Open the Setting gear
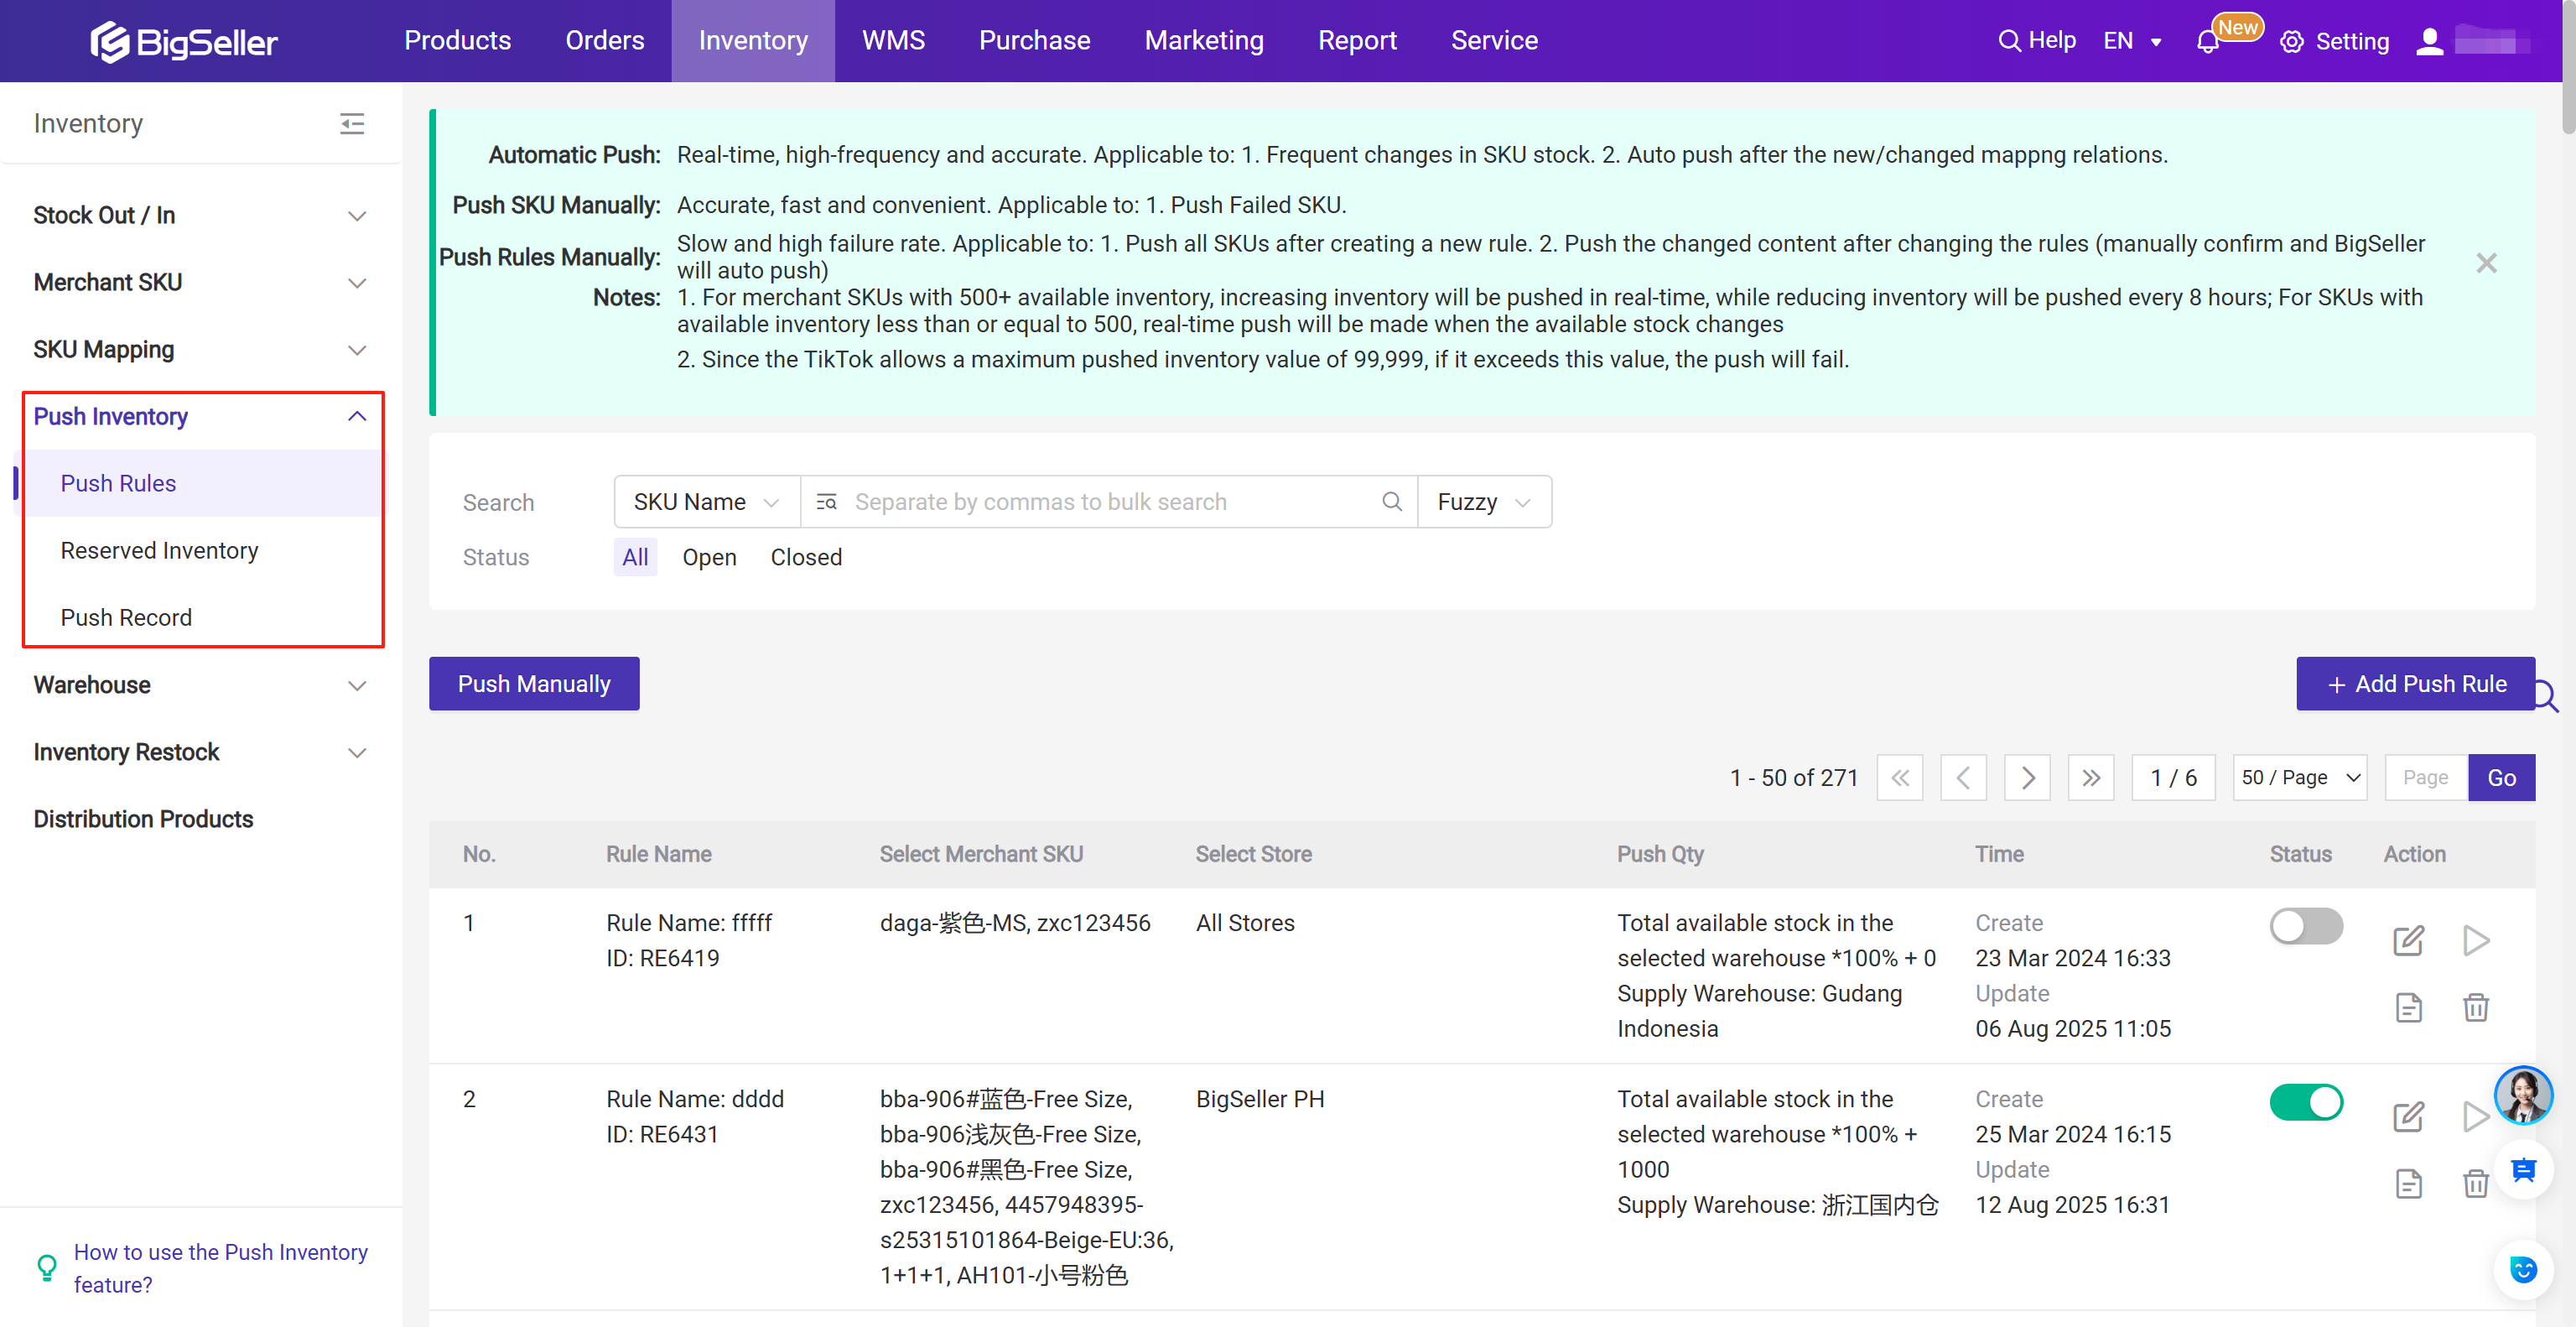The width and height of the screenshot is (2576, 1327). (x=2292, y=41)
